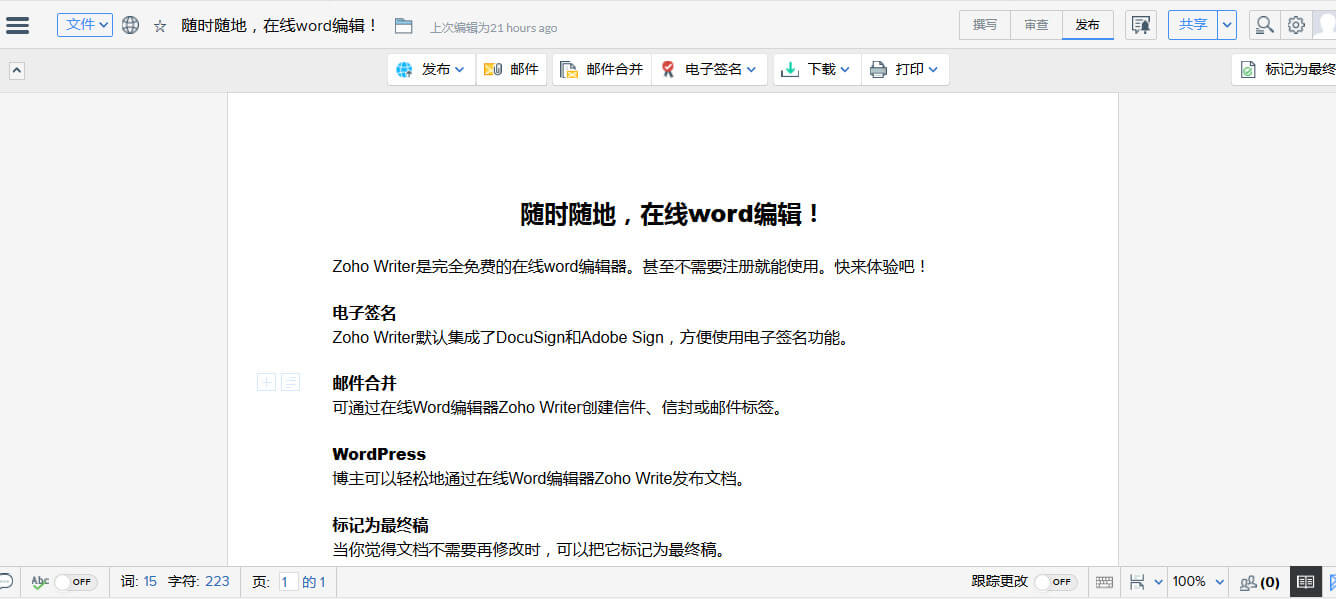
Task: Open the notifications comment icon
Action: pos(1140,25)
